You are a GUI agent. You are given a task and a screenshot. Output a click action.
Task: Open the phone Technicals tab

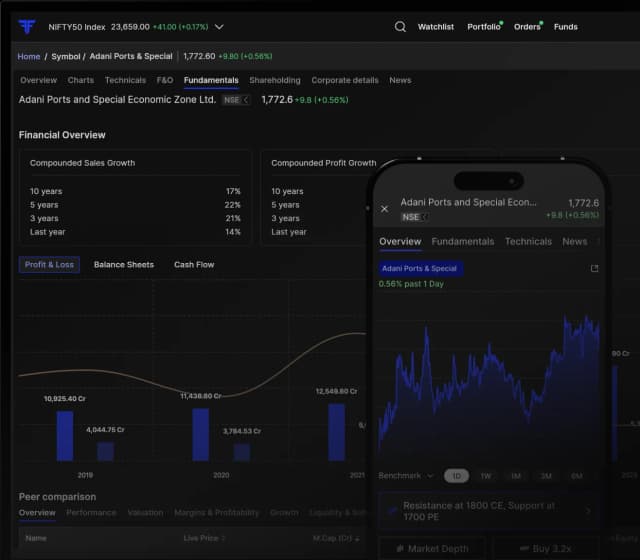coord(528,242)
